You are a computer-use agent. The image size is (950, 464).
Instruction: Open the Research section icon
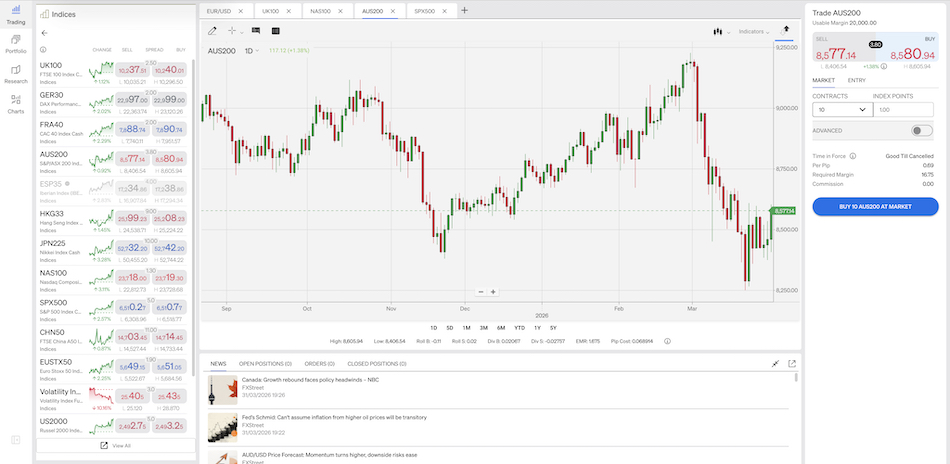tap(15, 72)
